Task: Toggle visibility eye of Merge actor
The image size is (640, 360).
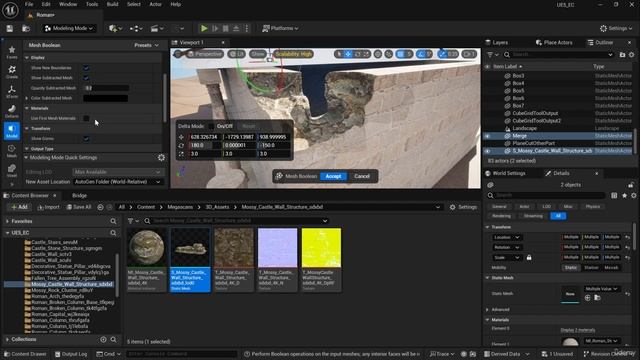Action: (487, 136)
